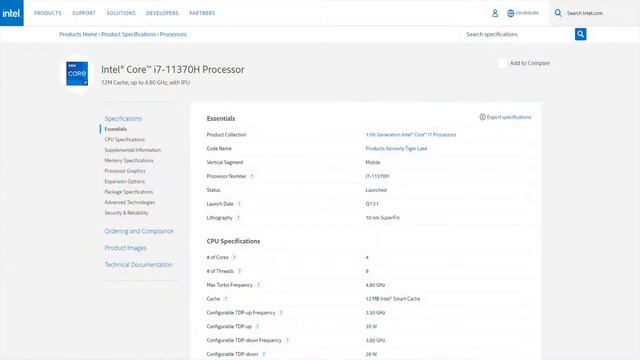
Task: Click the 10 nm SuperFin value
Action: tap(382, 218)
